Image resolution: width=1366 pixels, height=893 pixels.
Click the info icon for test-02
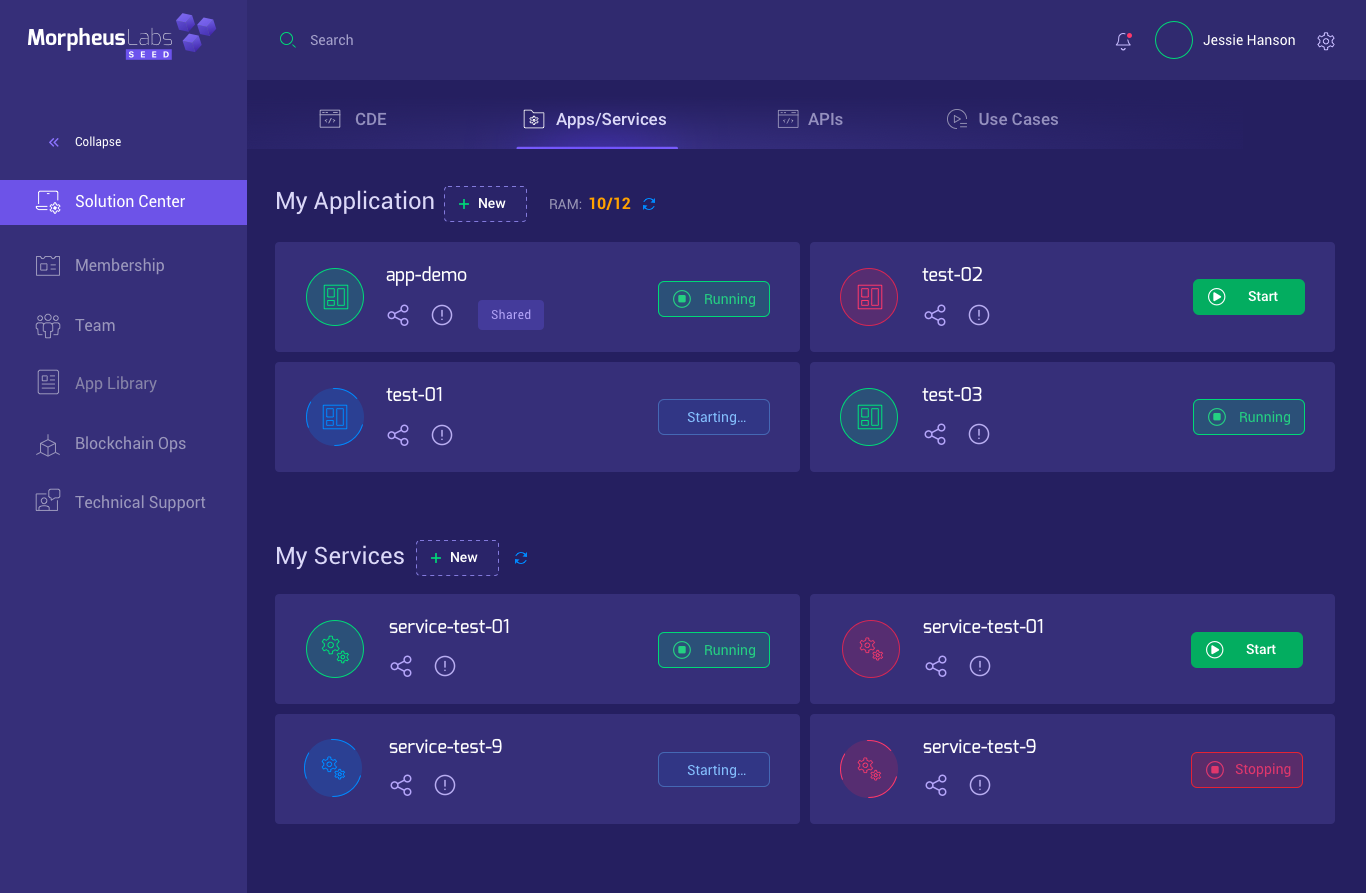978,315
